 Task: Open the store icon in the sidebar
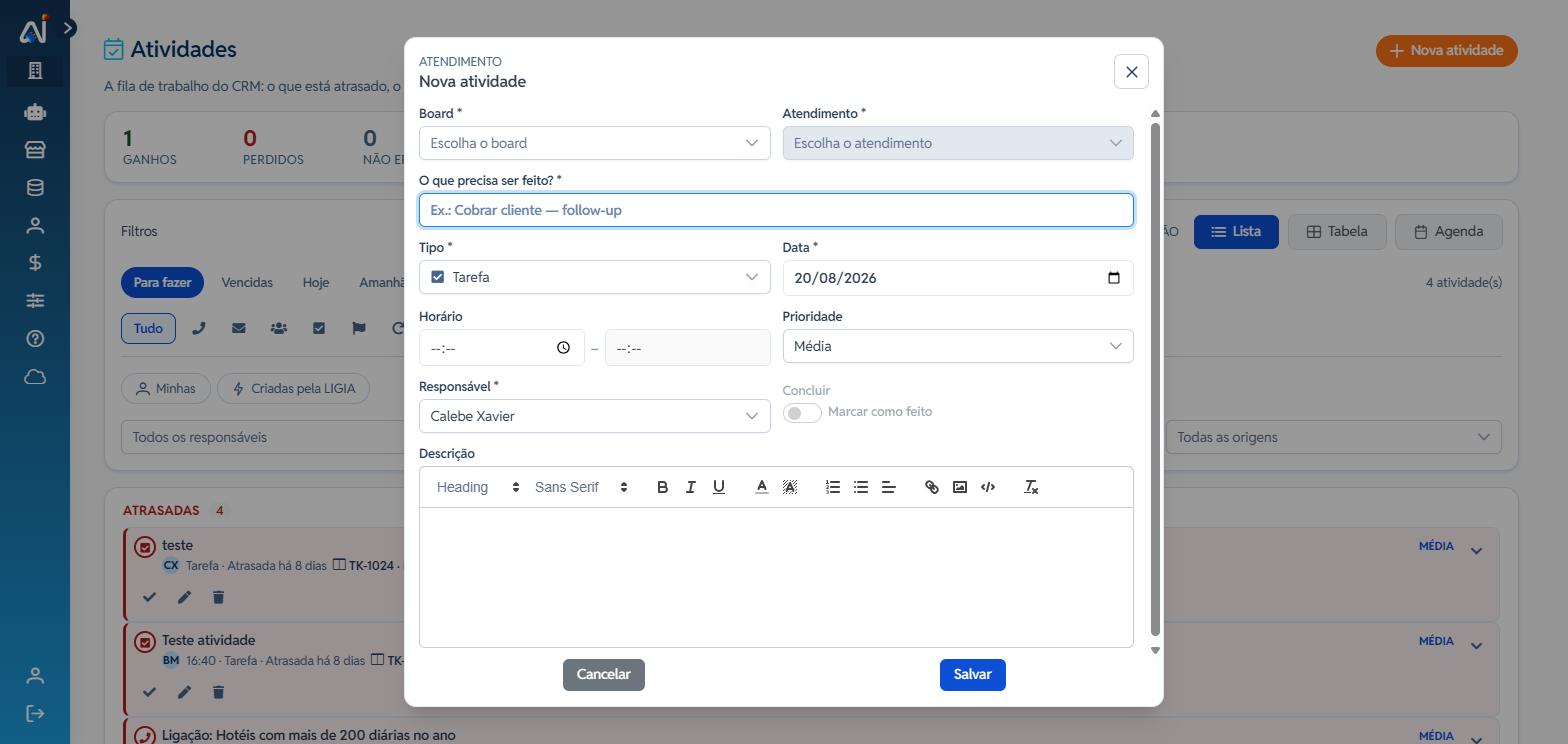[x=35, y=150]
